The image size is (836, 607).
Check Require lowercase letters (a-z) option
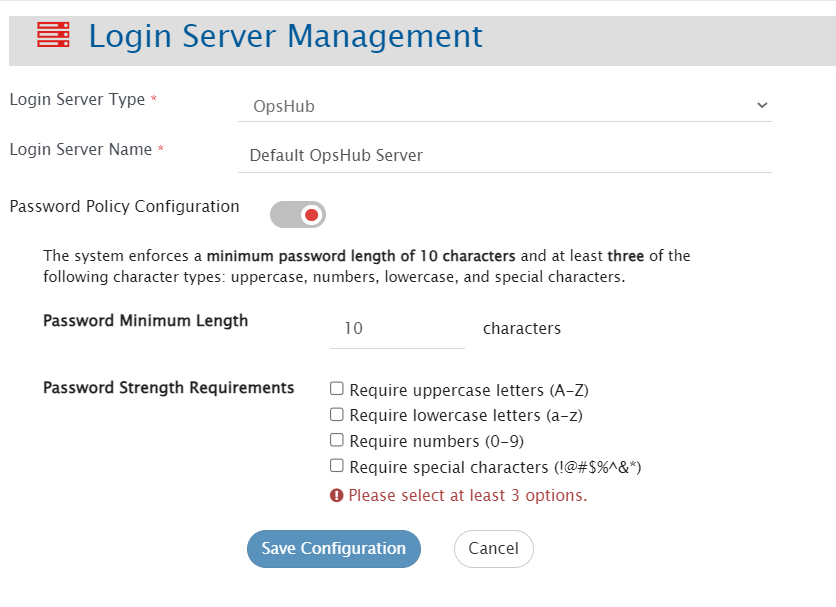tap(337, 415)
